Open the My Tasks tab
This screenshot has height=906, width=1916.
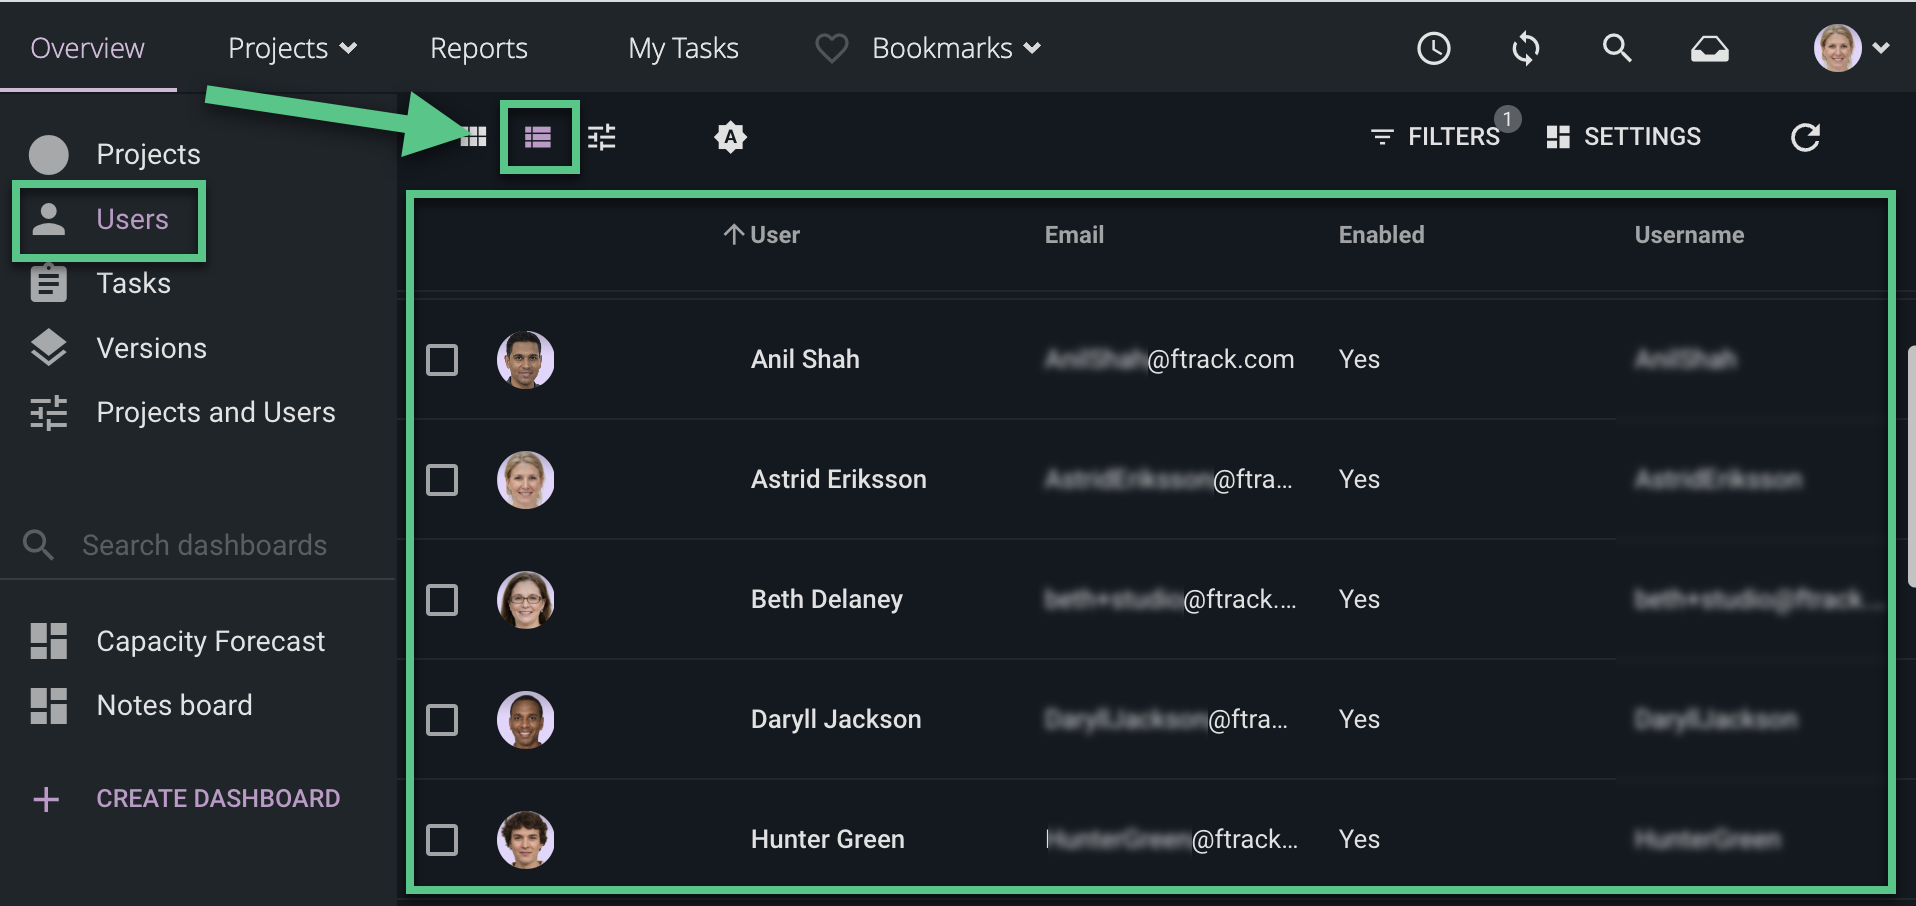pyautogui.click(x=684, y=48)
